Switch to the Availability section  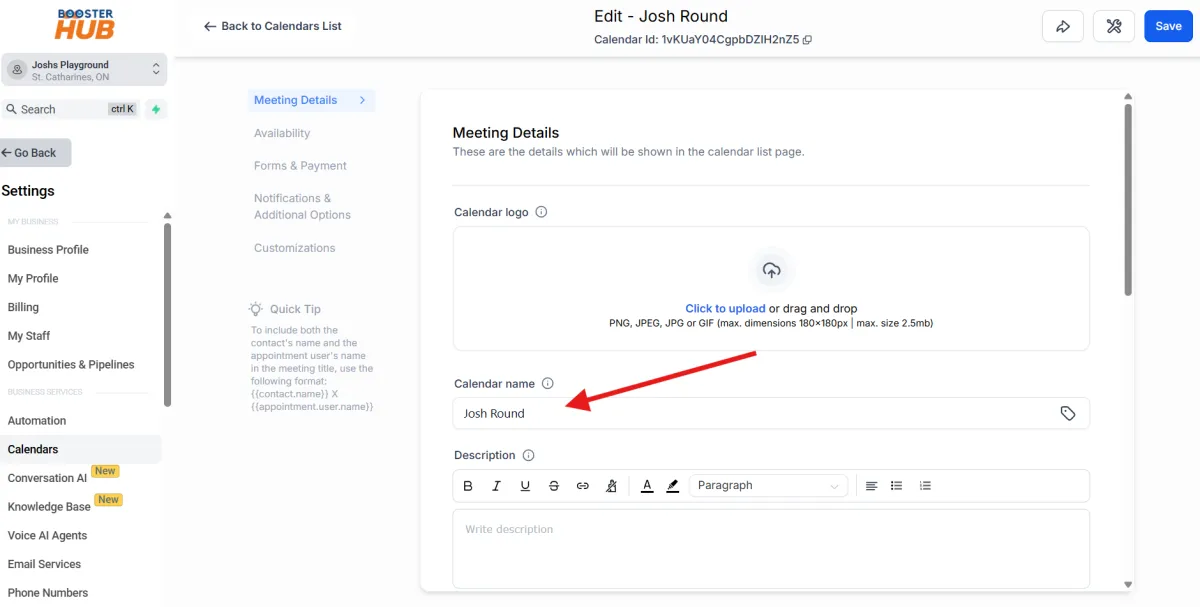click(x=281, y=133)
